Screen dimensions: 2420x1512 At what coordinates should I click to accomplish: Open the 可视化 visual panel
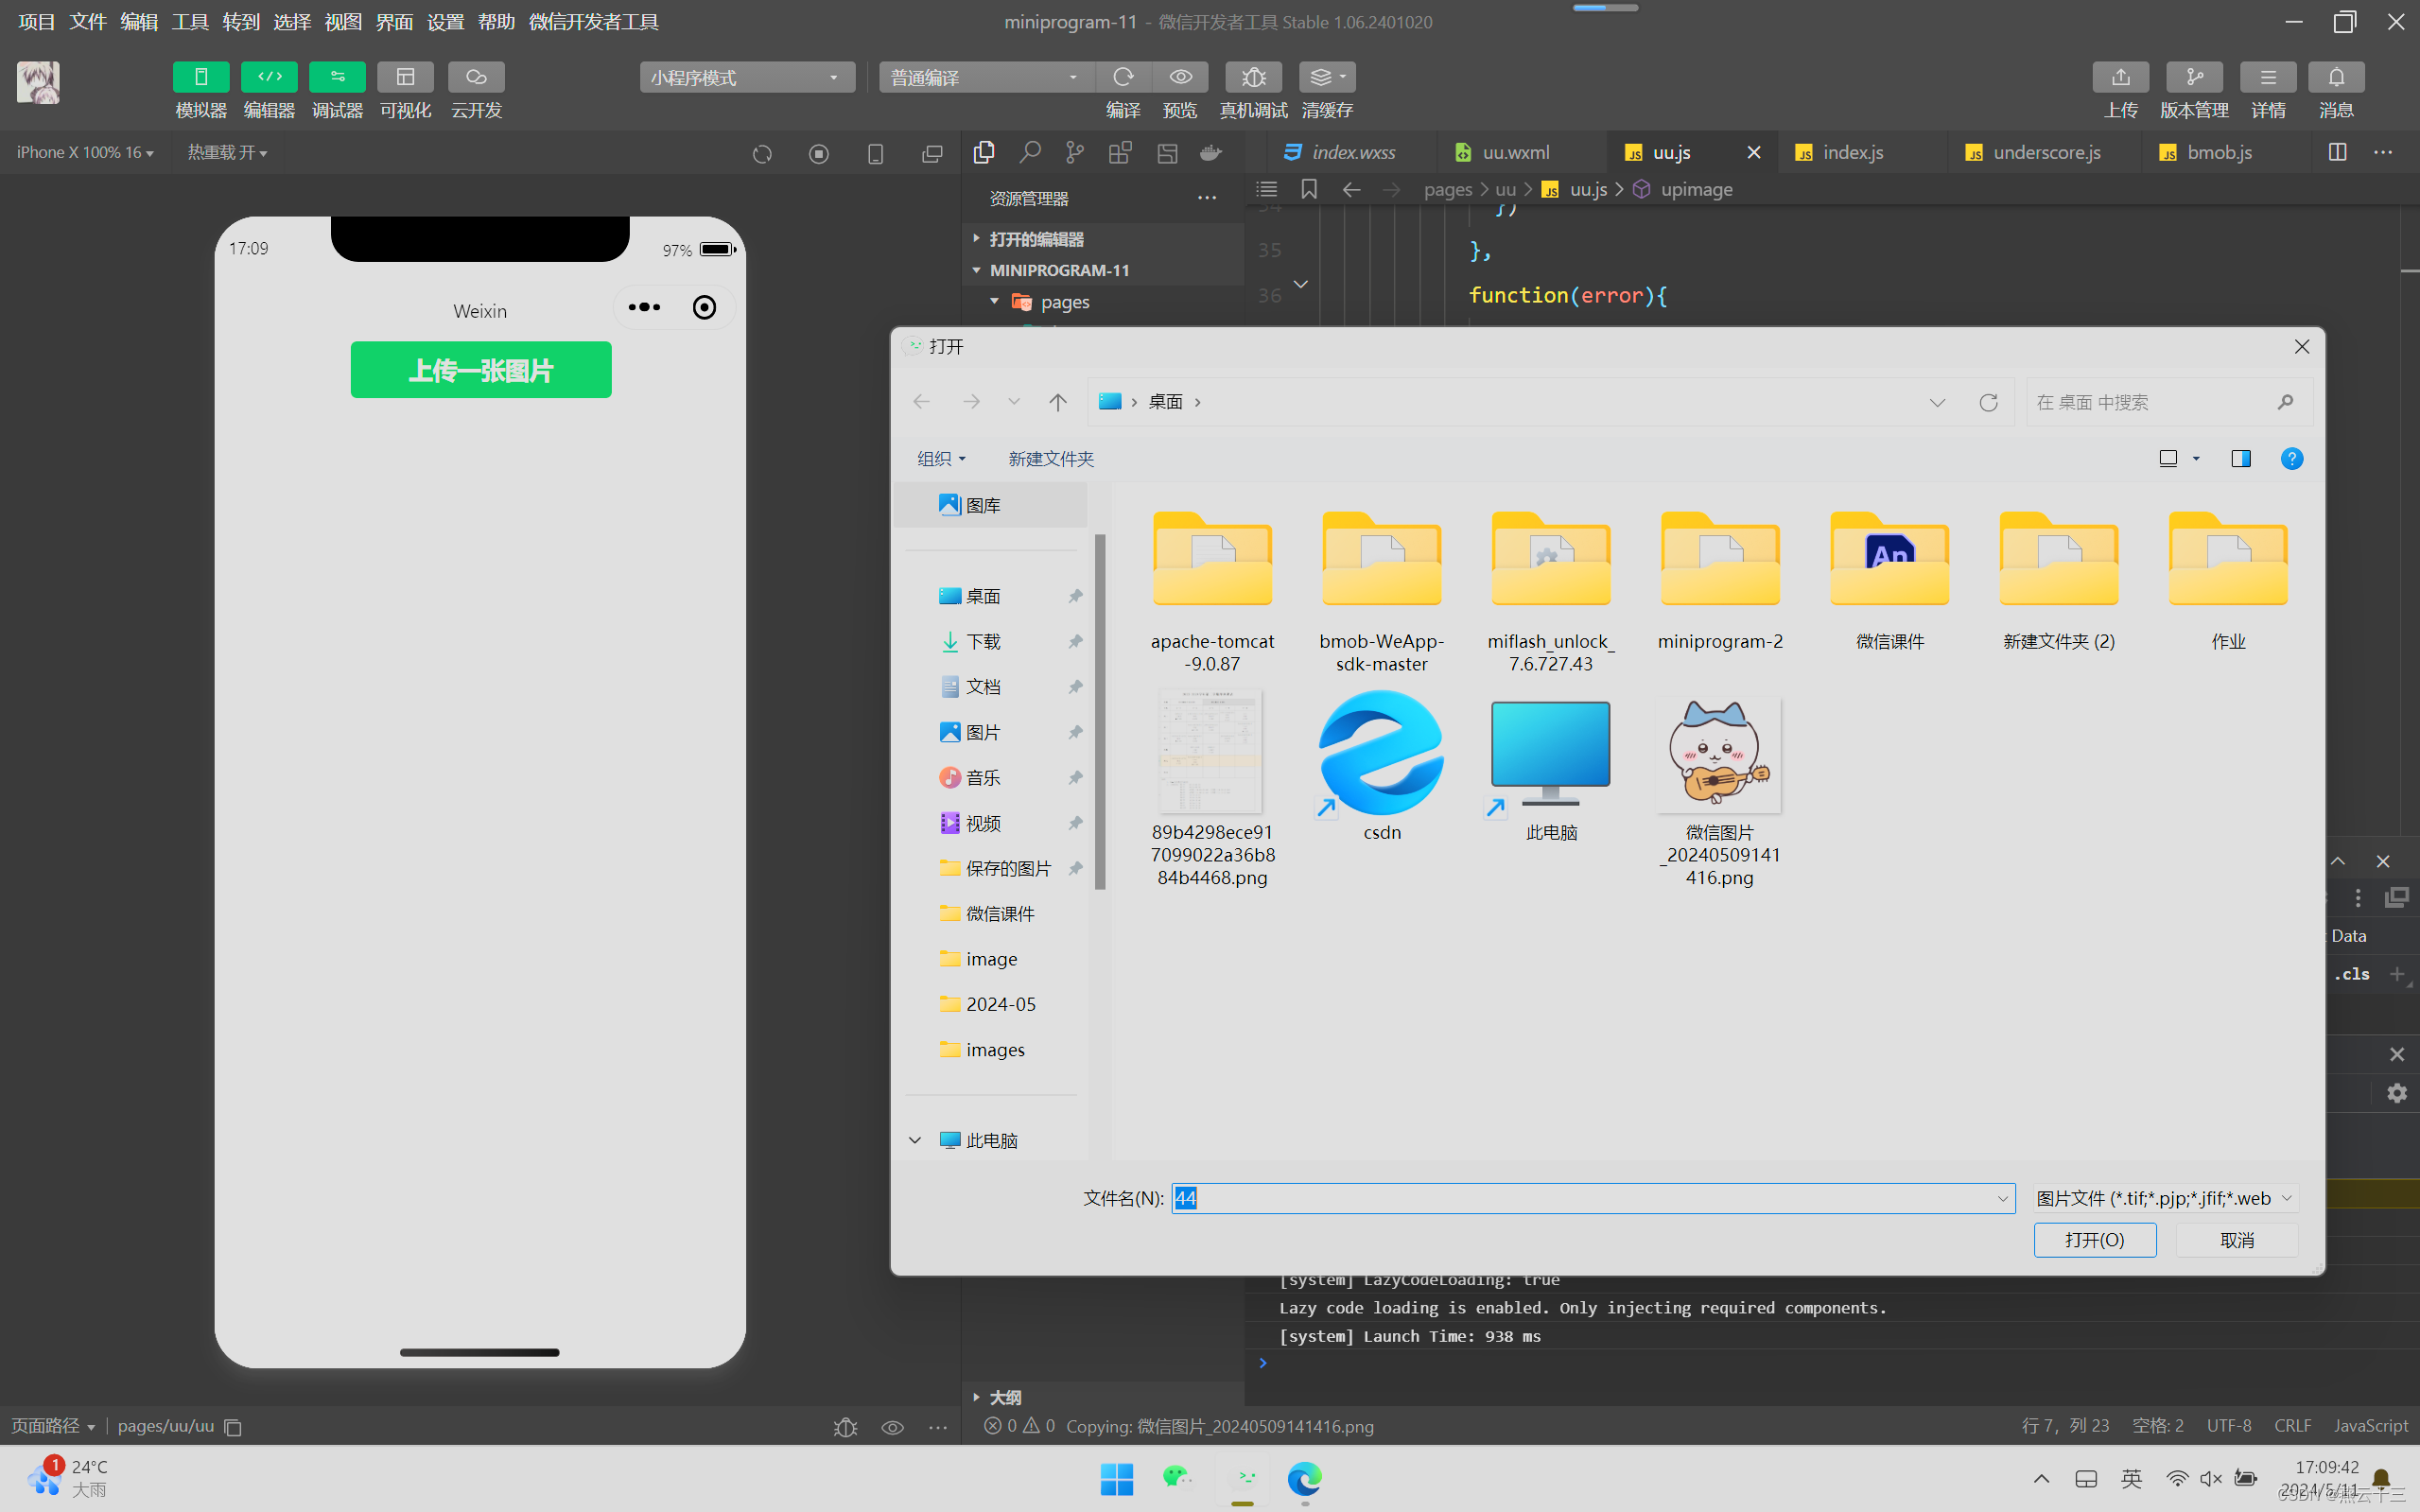tap(405, 77)
